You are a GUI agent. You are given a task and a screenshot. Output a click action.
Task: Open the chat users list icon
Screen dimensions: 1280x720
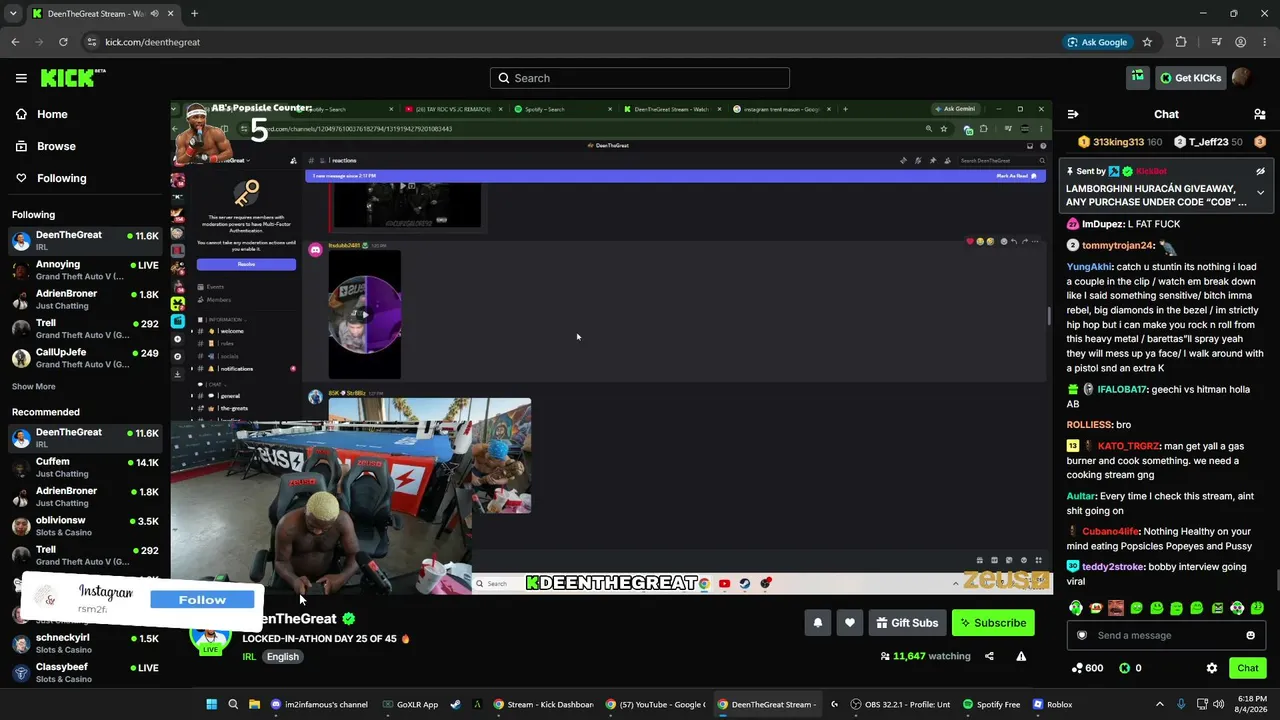pos(1259,114)
